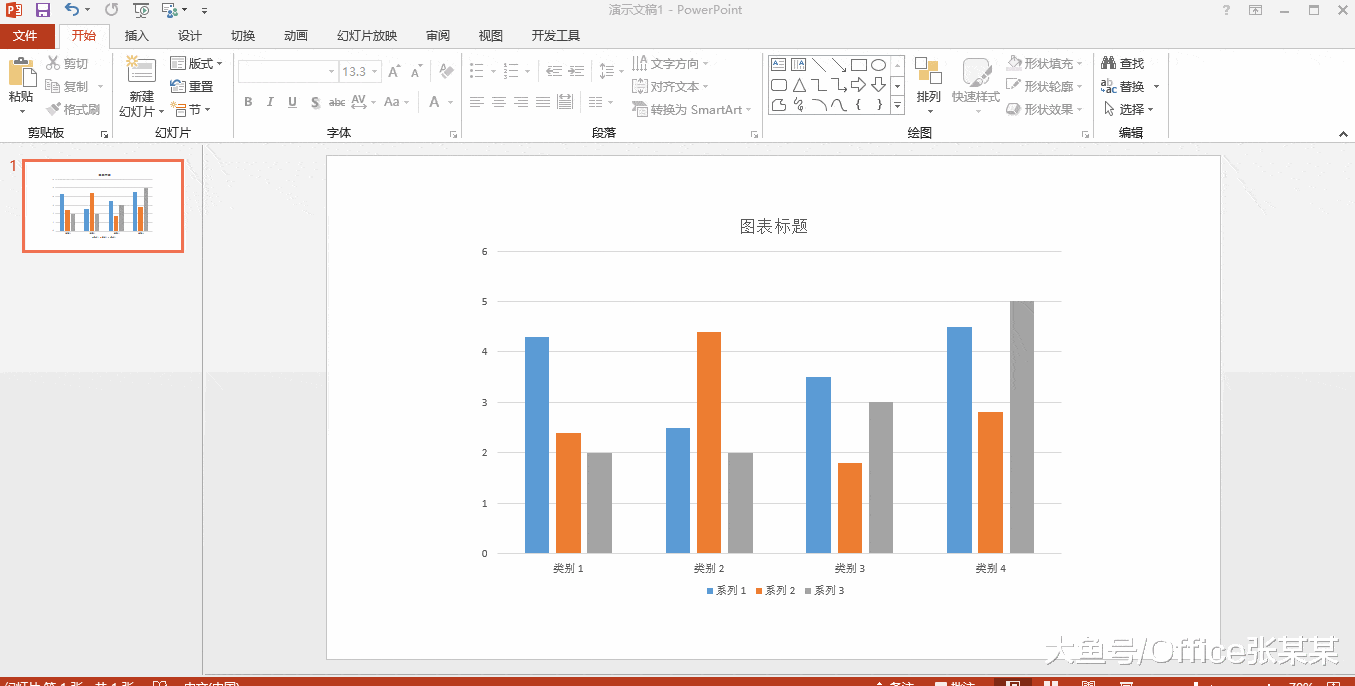Align text right in paragraph group
The width and height of the screenshot is (1355, 686).
click(521, 102)
